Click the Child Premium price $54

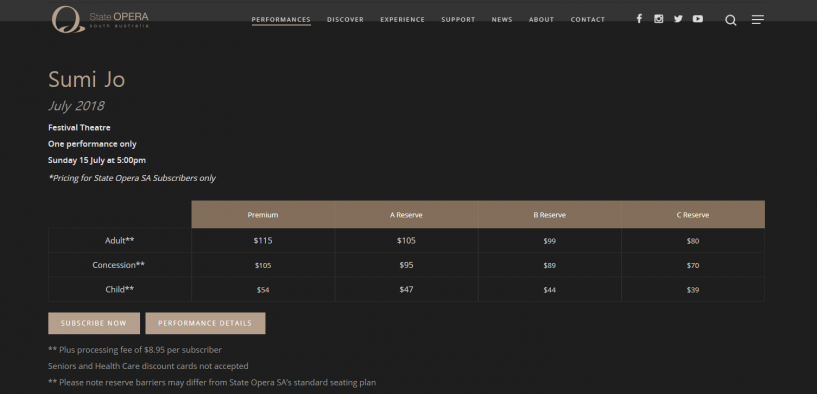pos(263,290)
